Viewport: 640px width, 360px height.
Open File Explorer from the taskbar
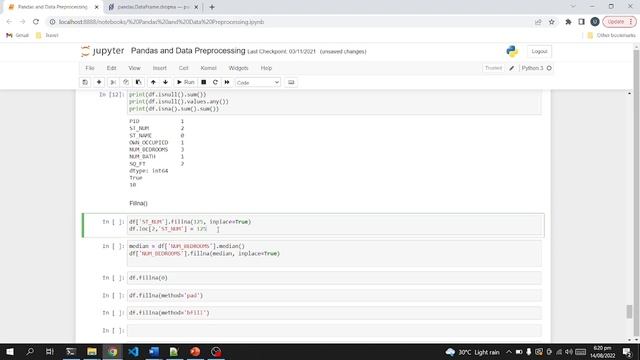91,351
